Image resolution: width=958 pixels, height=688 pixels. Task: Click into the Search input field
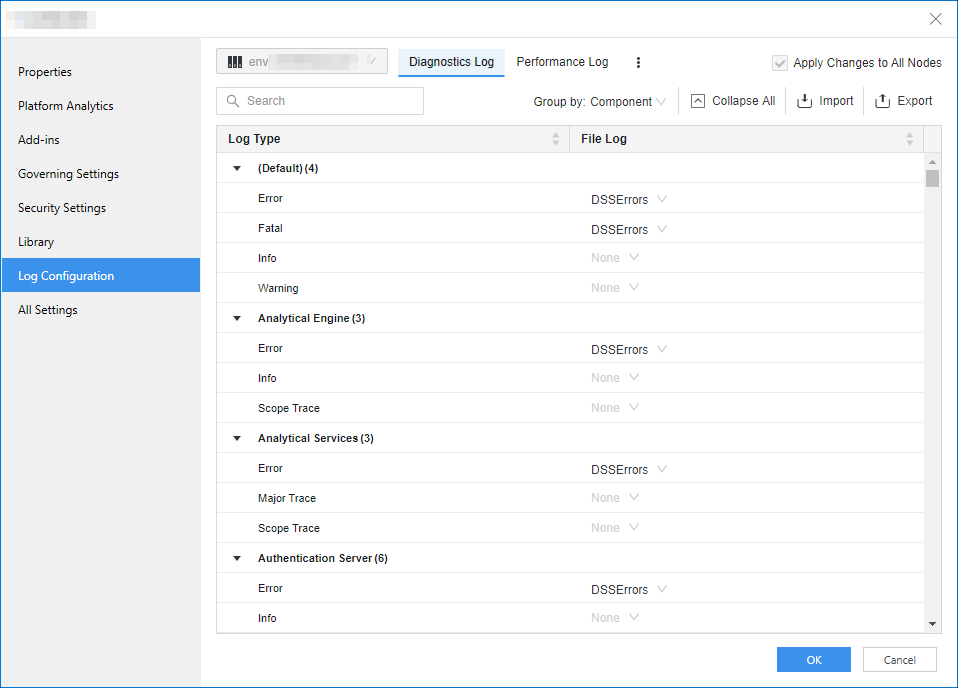click(330, 101)
